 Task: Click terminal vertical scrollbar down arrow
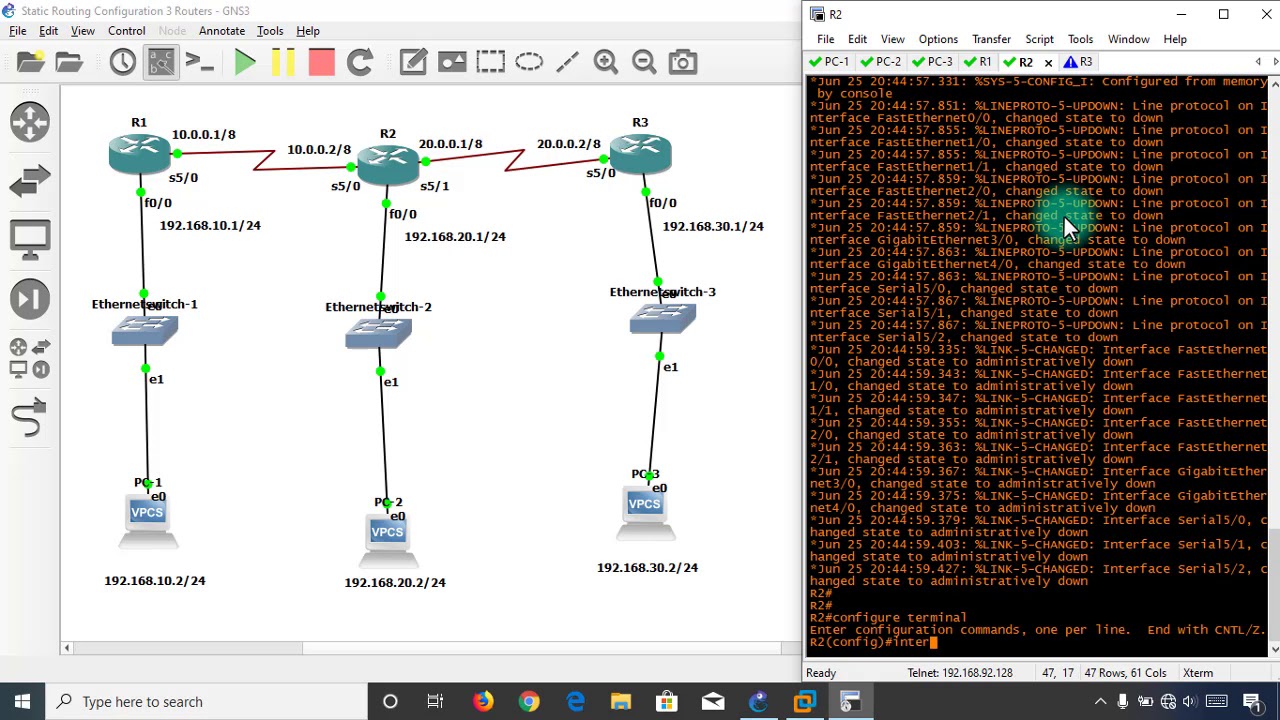pos(1274,649)
